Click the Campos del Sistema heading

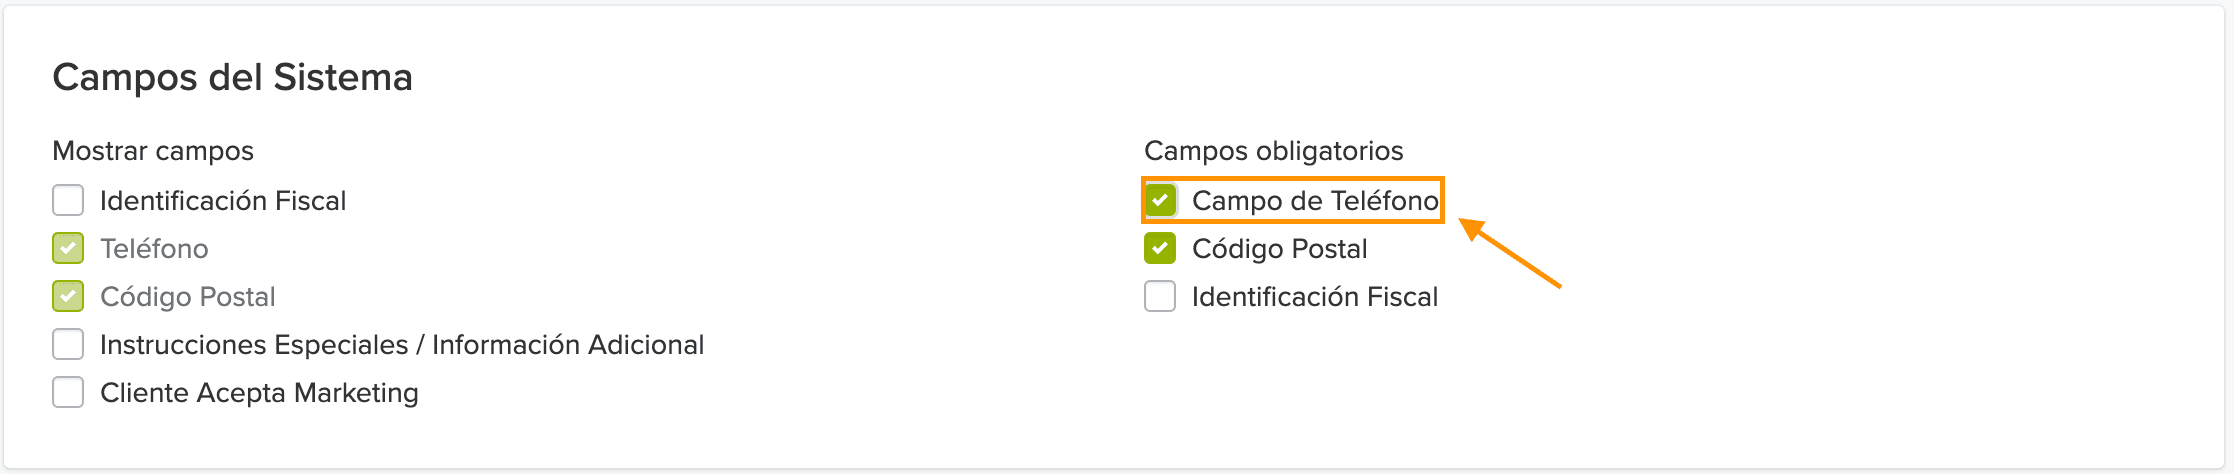pos(232,77)
